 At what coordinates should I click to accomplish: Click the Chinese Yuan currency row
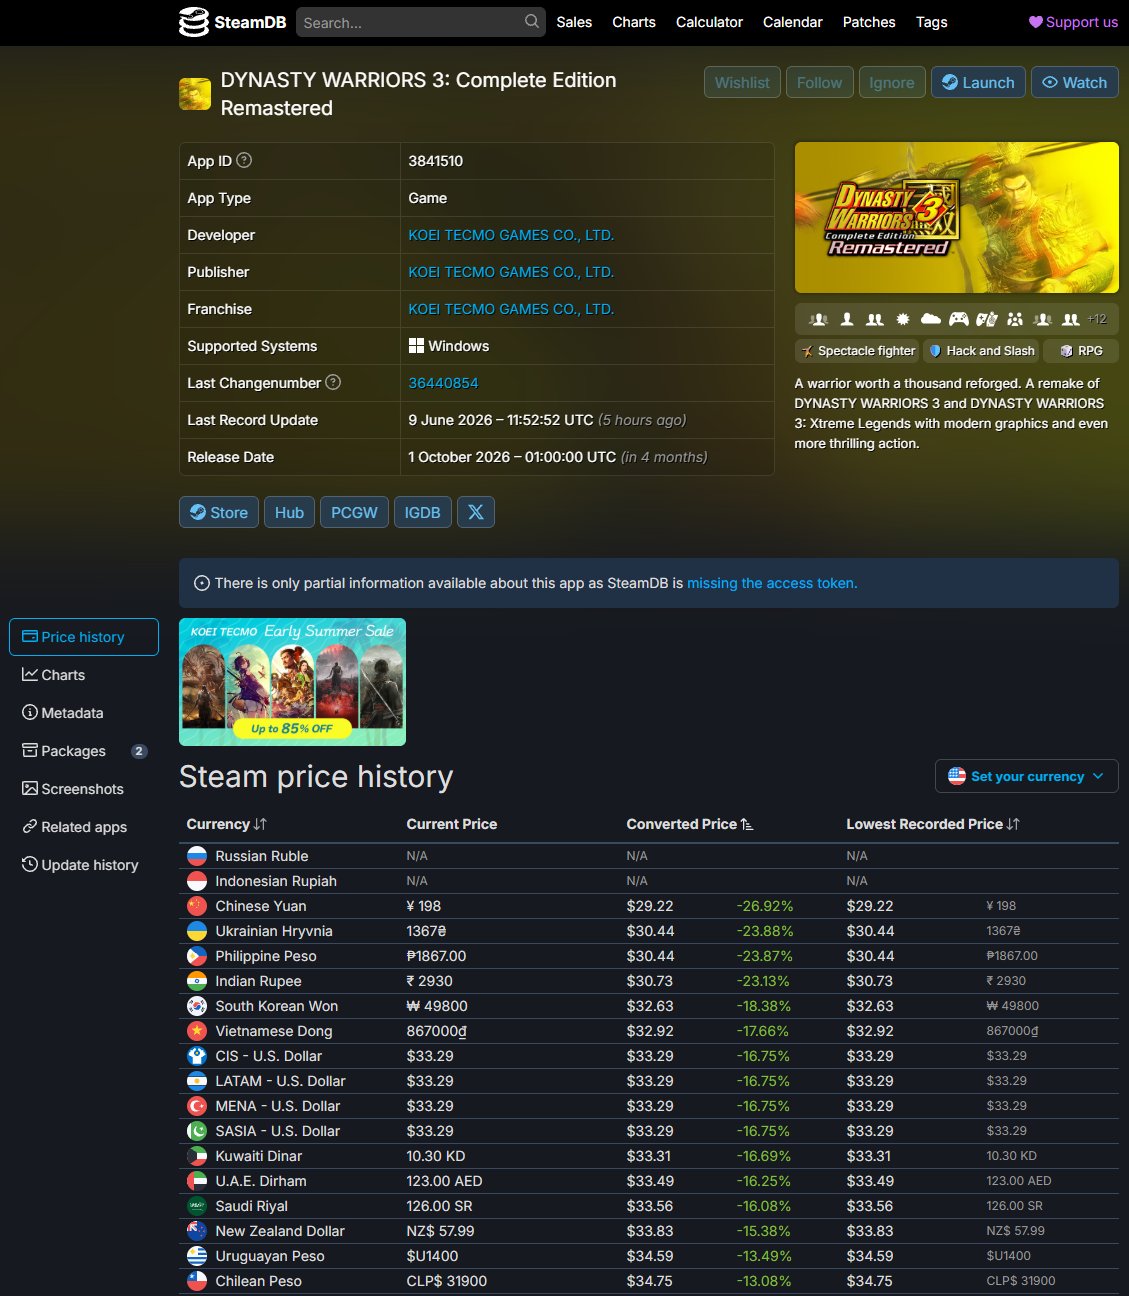click(649, 906)
